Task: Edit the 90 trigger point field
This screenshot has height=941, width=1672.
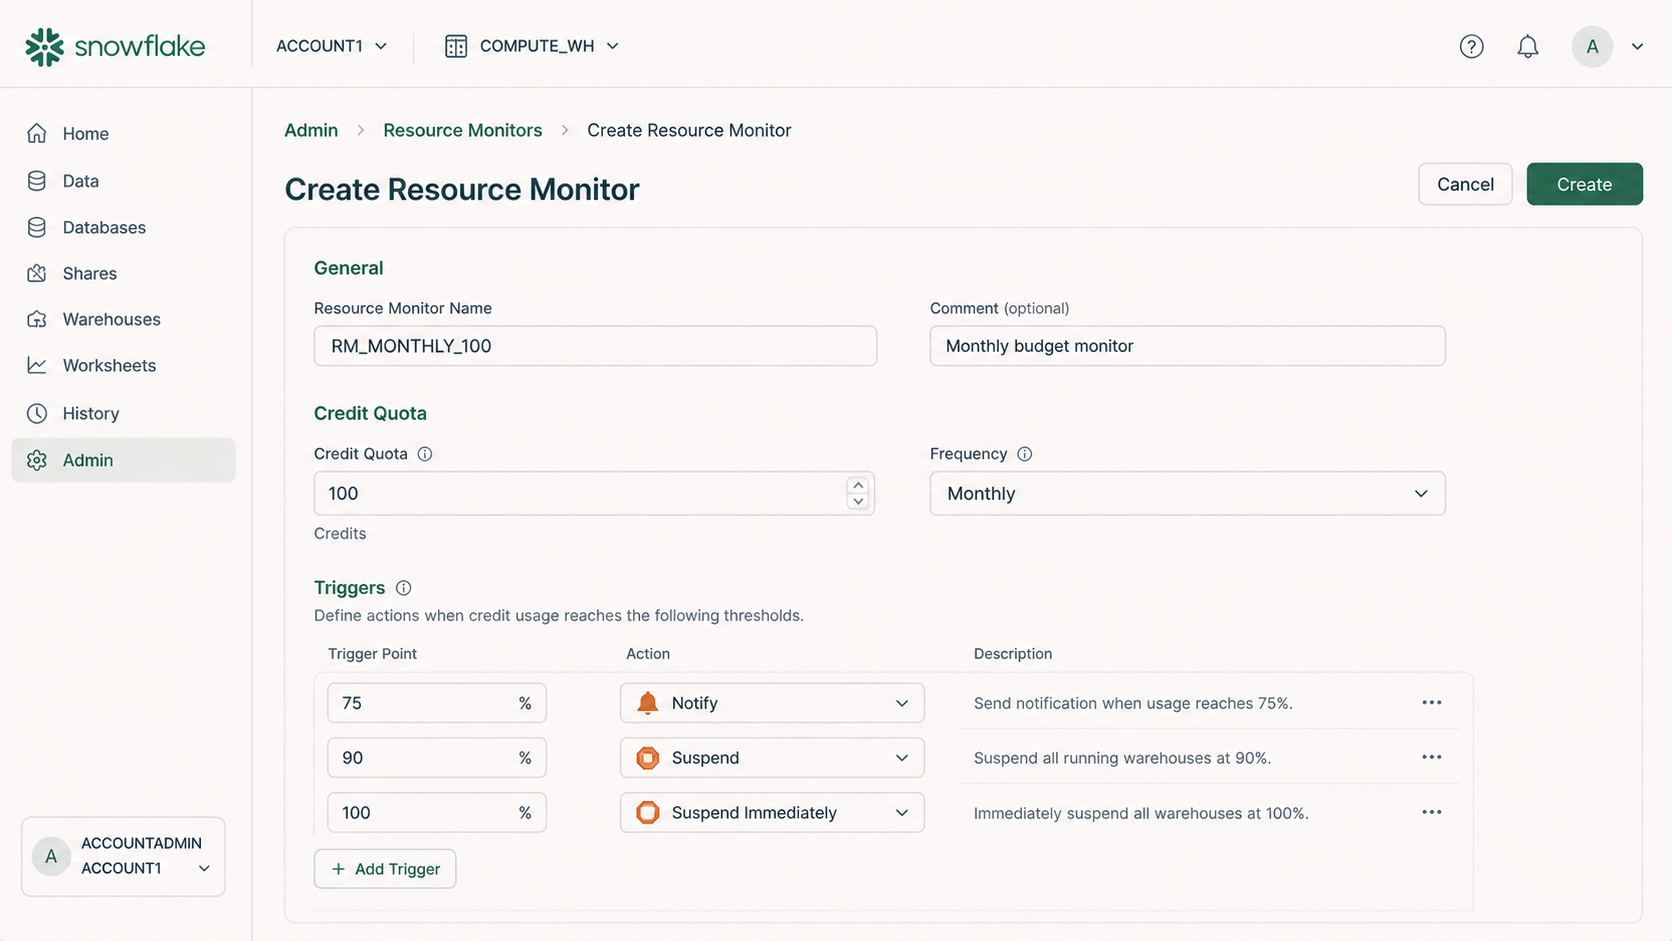Action: click(x=436, y=757)
